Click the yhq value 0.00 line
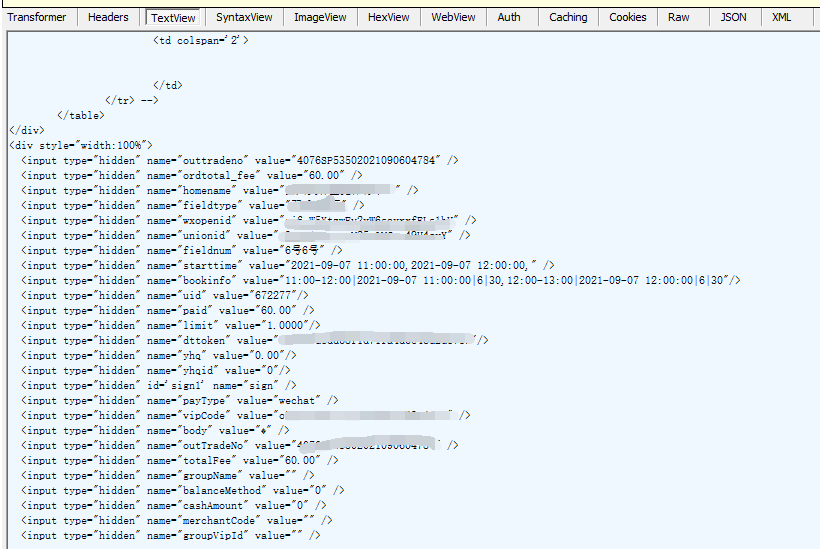820x549 pixels. click(x=158, y=356)
